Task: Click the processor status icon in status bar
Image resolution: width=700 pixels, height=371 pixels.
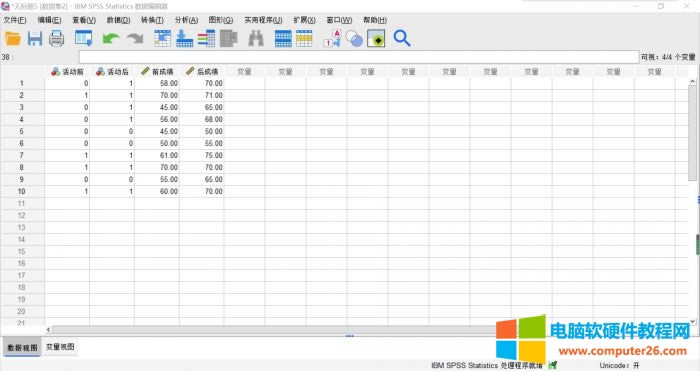Action: pos(553,365)
